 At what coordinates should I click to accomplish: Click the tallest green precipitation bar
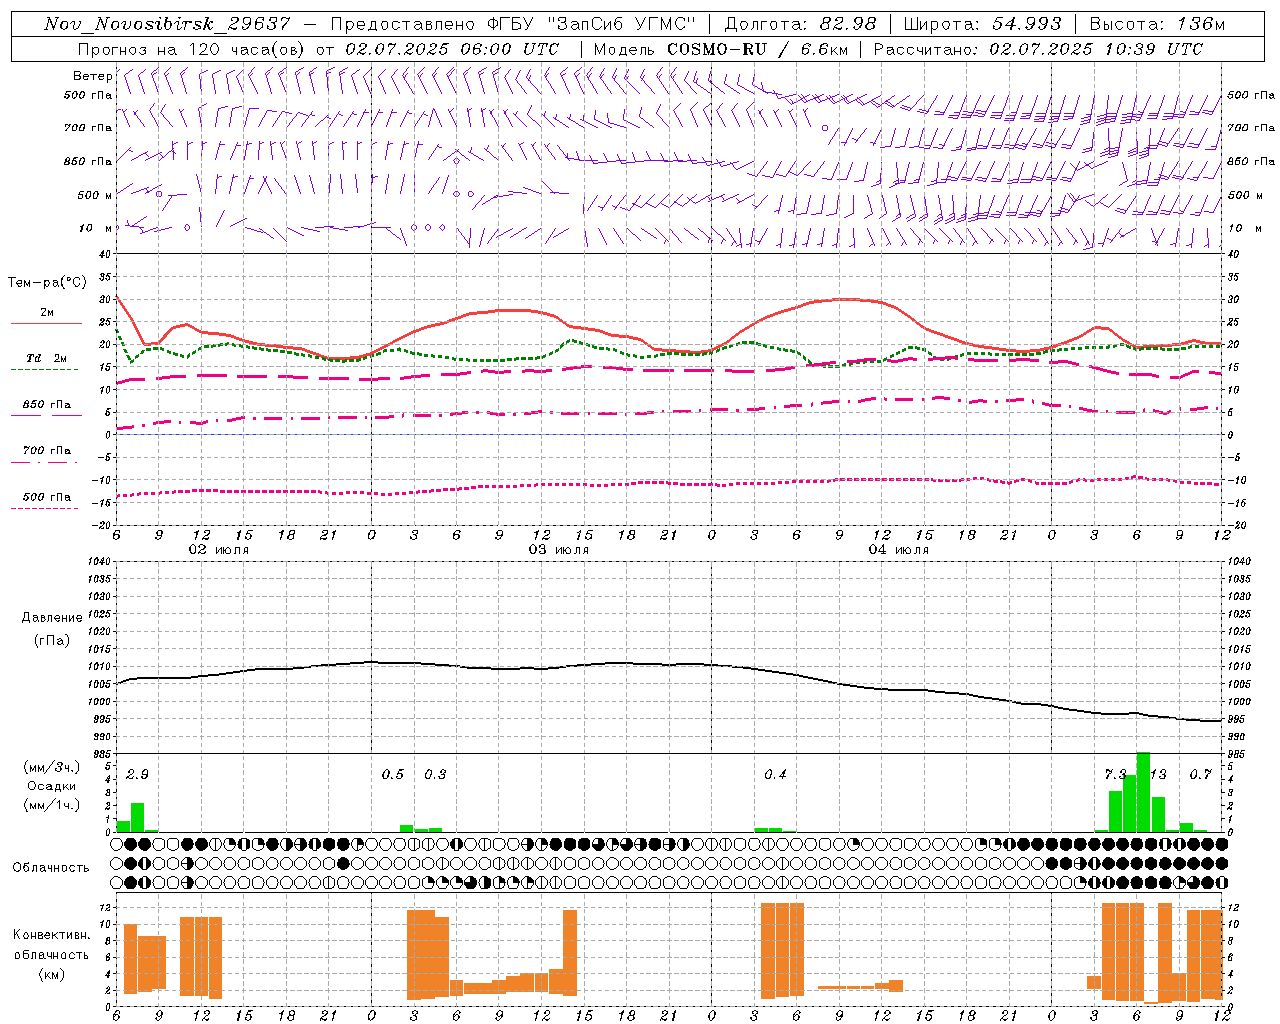pyautogui.click(x=1143, y=792)
